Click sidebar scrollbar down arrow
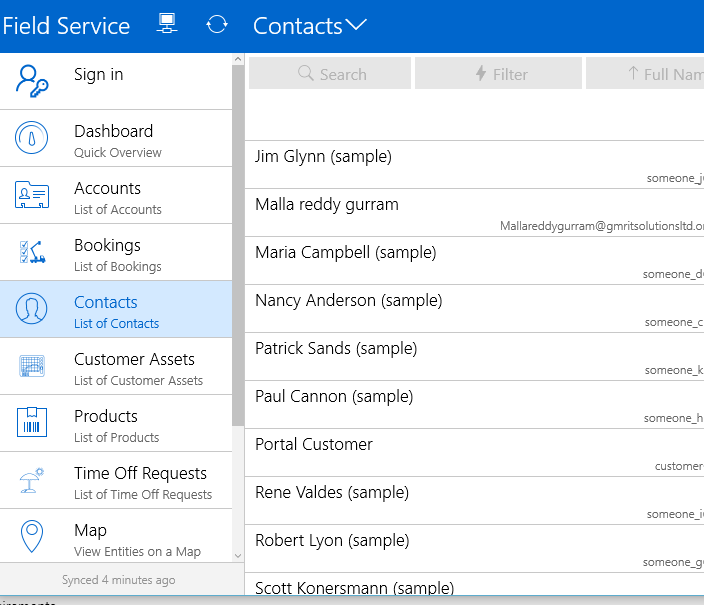704x605 pixels. tap(238, 556)
